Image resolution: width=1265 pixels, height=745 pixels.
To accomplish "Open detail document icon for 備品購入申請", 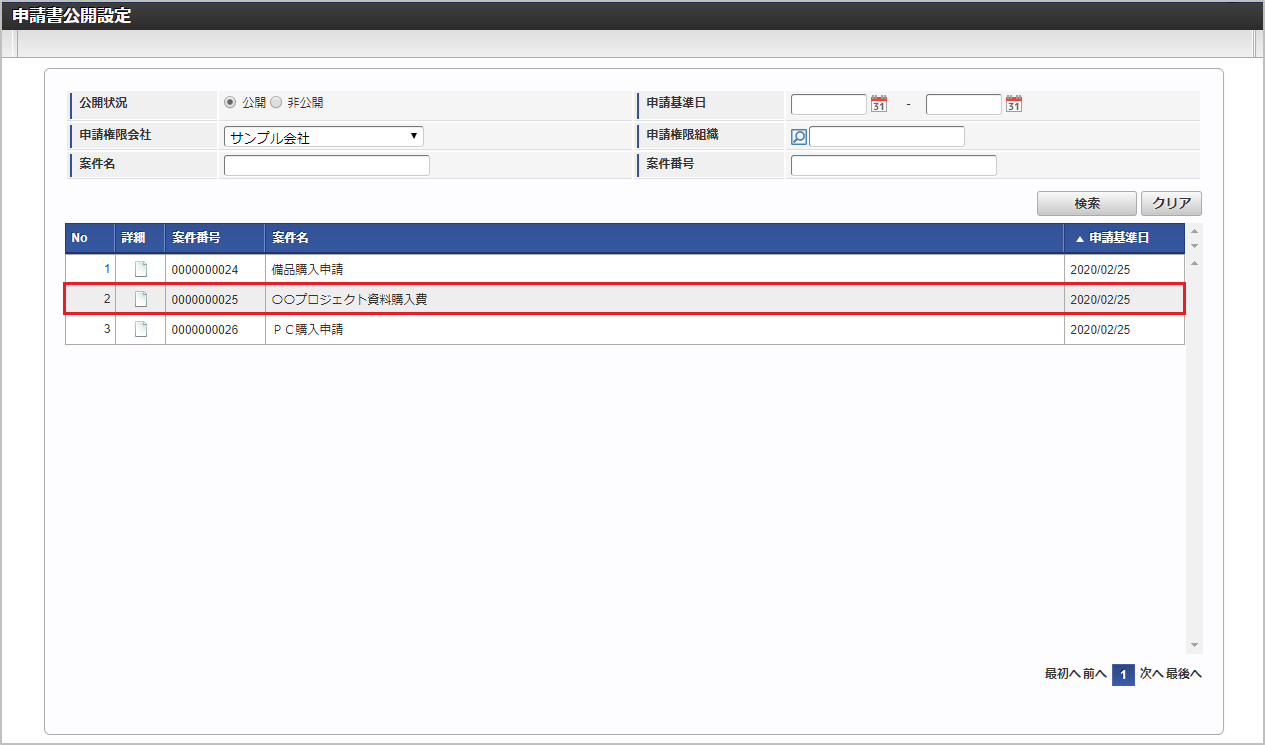I will click(x=141, y=269).
